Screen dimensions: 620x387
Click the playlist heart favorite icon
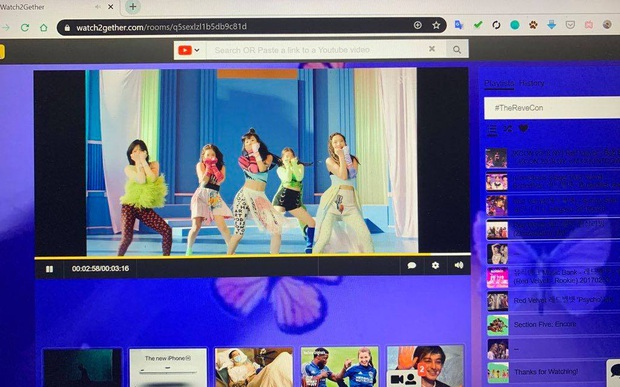tap(523, 128)
